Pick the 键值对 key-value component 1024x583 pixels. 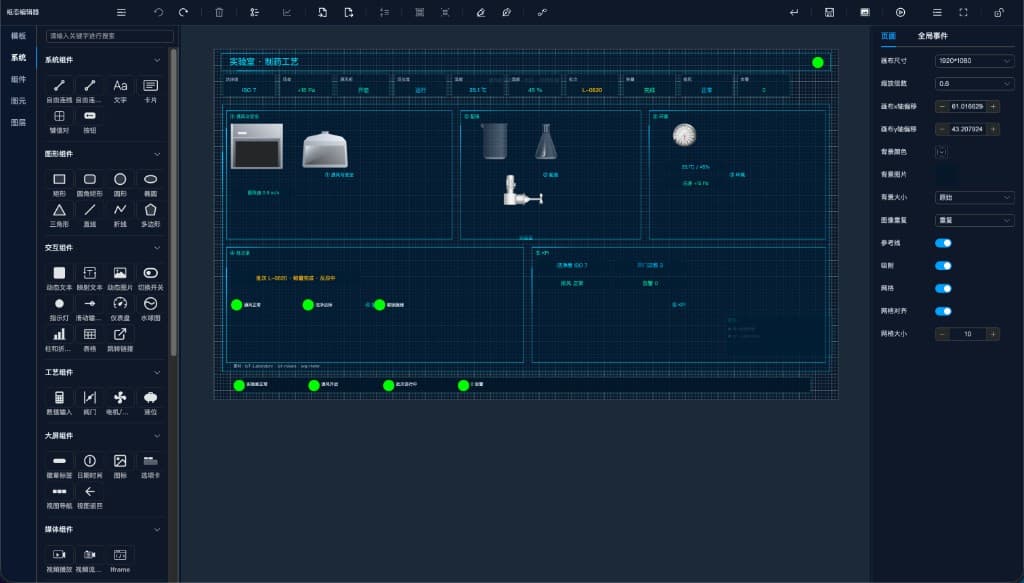click(59, 121)
